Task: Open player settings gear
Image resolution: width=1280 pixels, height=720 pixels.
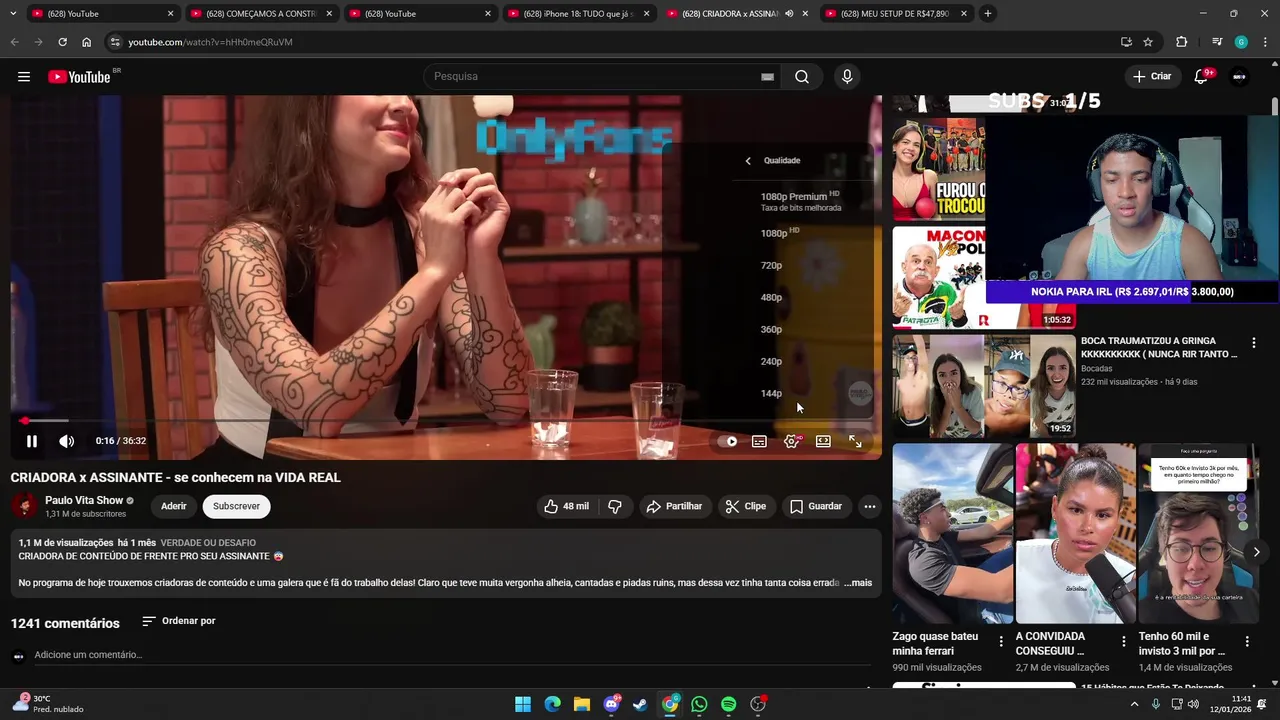Action: pyautogui.click(x=791, y=441)
